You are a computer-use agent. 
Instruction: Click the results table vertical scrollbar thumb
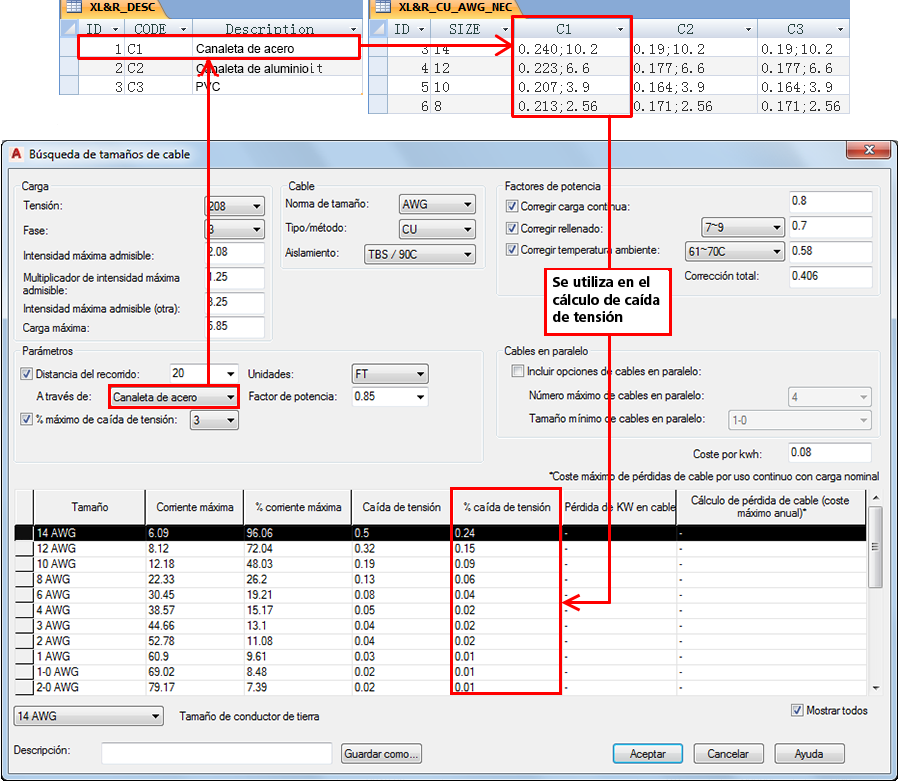(x=875, y=547)
